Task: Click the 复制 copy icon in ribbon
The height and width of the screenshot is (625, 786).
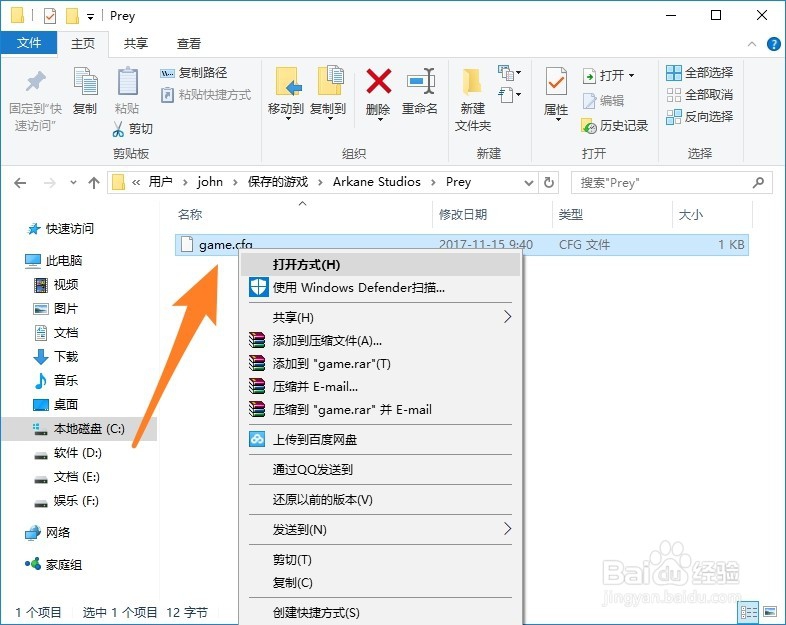Action: click(86, 81)
